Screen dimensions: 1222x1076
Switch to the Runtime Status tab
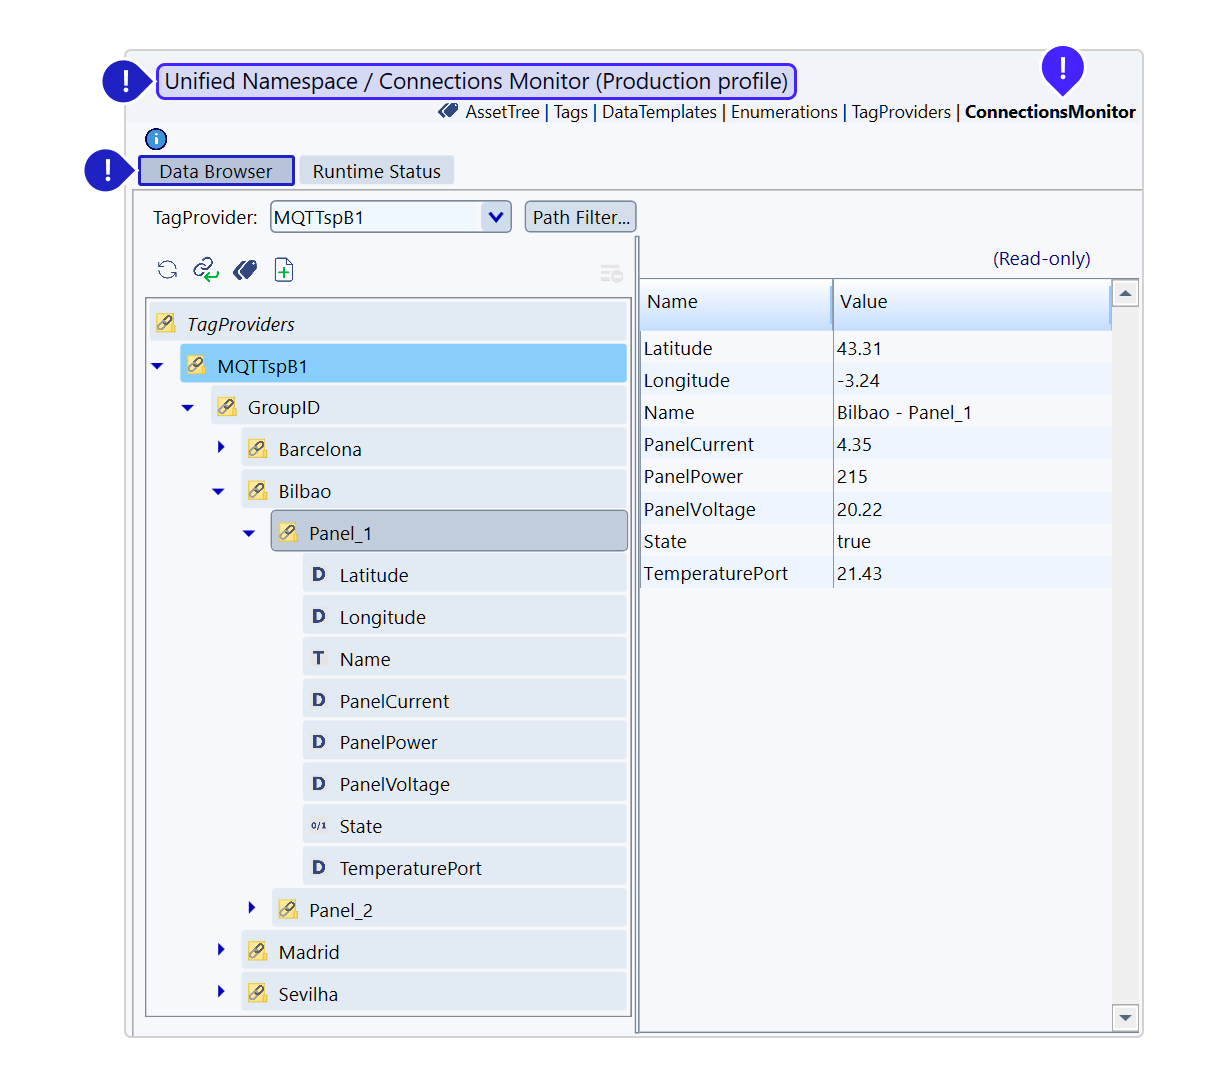coord(376,171)
